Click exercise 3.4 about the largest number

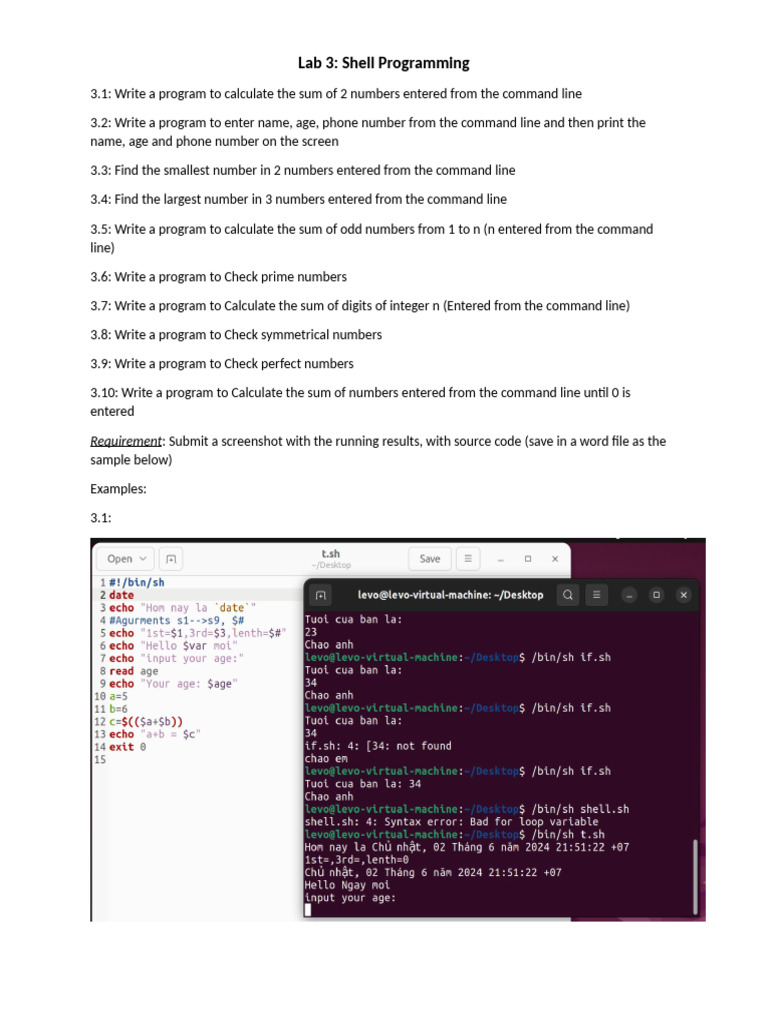point(298,199)
